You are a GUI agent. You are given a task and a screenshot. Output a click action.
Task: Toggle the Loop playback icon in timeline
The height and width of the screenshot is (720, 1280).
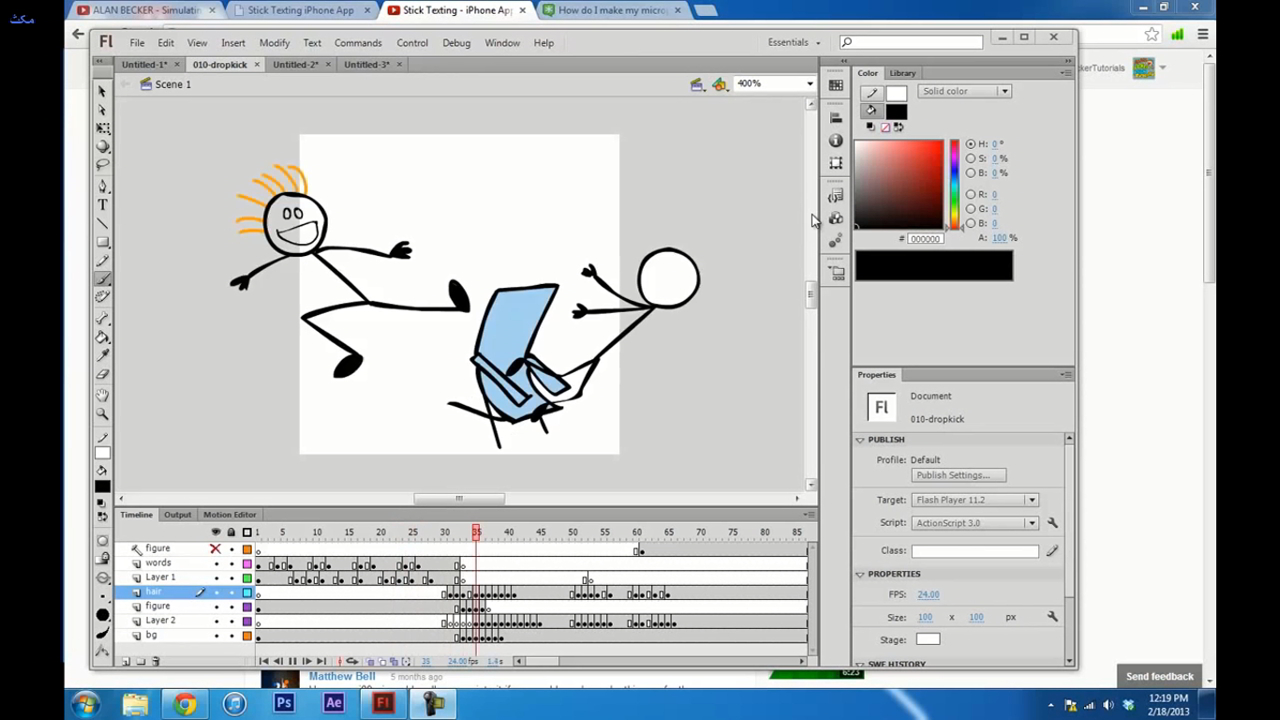pos(352,661)
